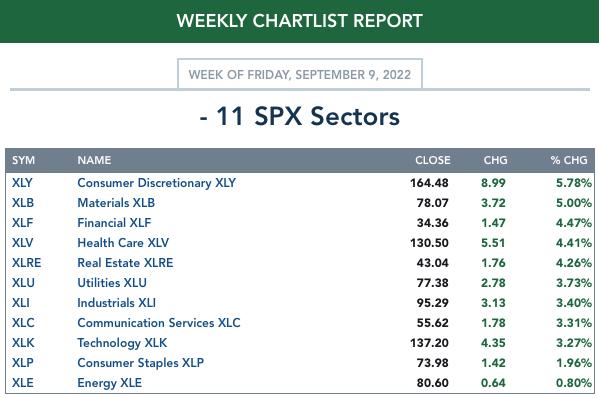The height and width of the screenshot is (398, 599).
Task: Open the XLY symbol link
Action: 22,183
